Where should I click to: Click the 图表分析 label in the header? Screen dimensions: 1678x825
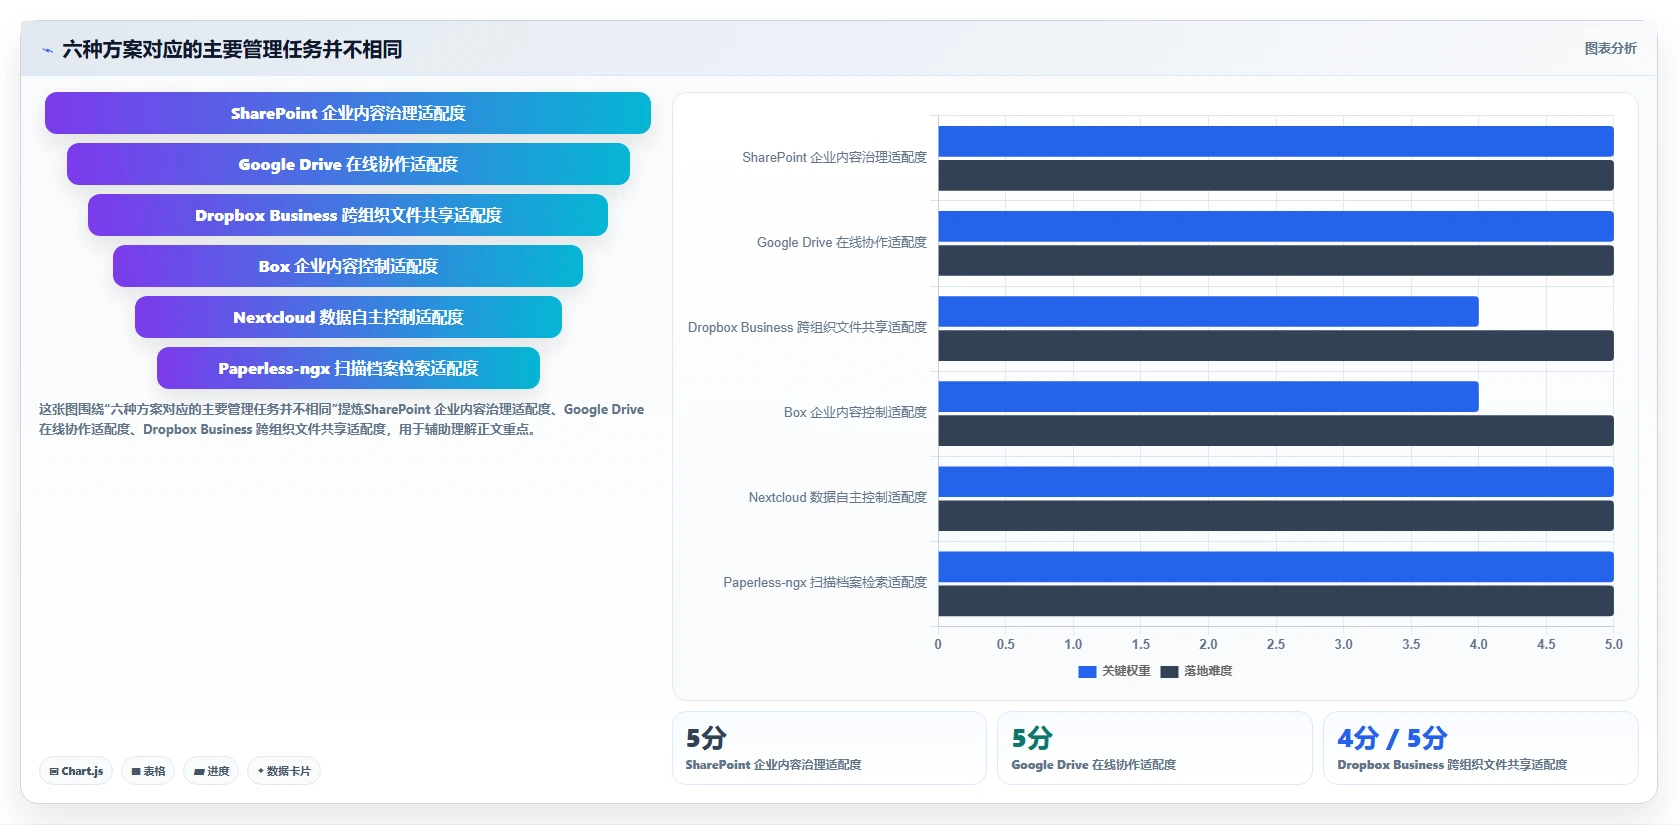point(1610,48)
